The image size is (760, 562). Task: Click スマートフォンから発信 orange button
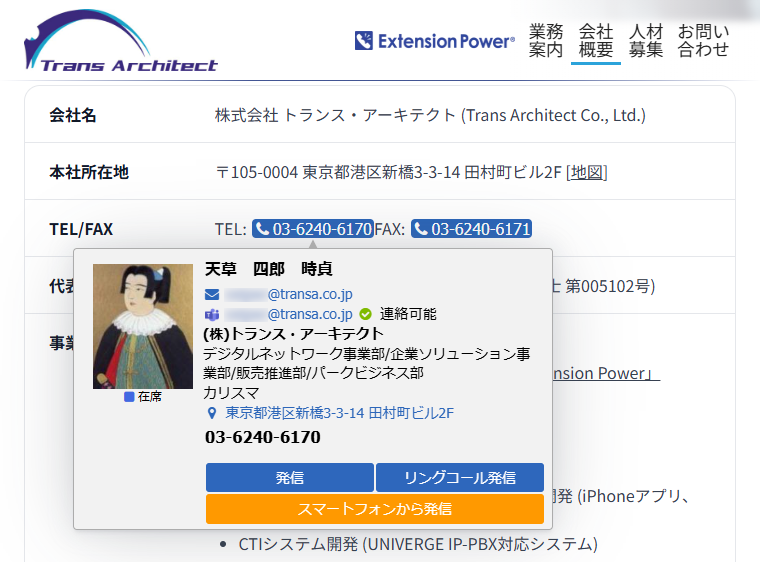[375, 509]
